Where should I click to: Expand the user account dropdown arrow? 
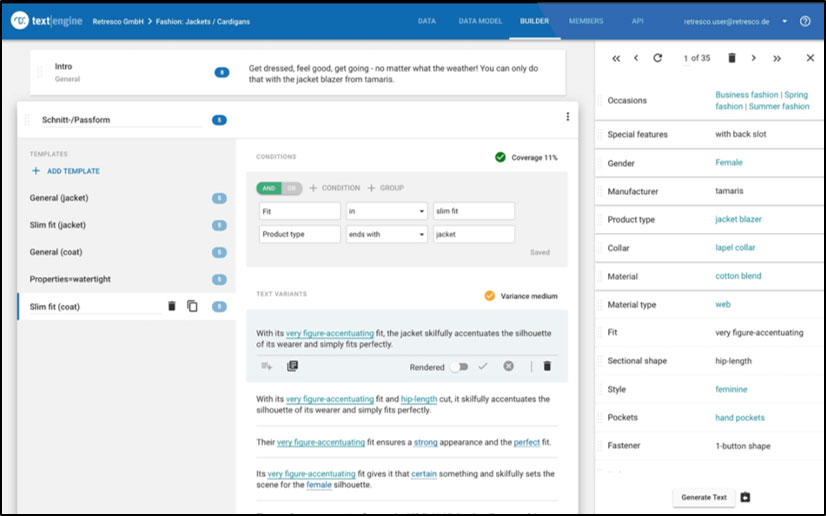785,21
